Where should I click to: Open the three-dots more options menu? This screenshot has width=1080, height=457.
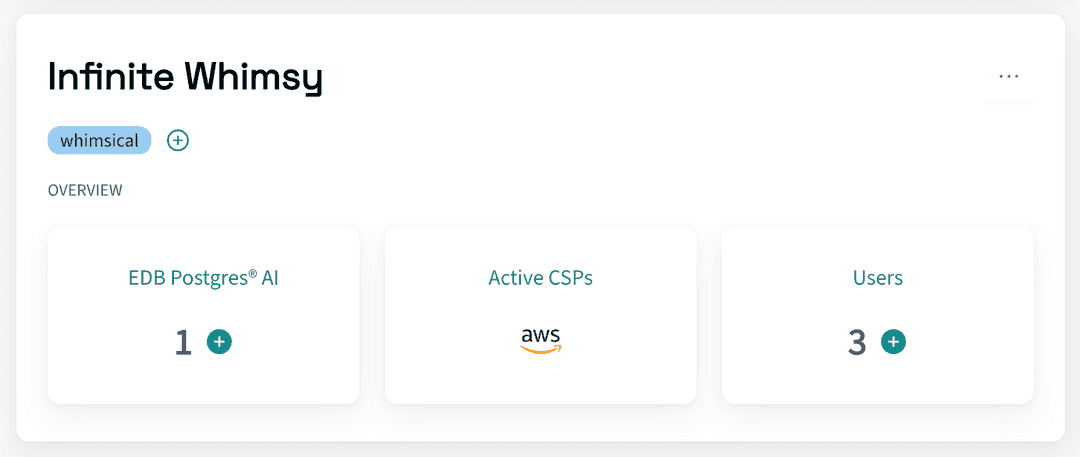1008,76
